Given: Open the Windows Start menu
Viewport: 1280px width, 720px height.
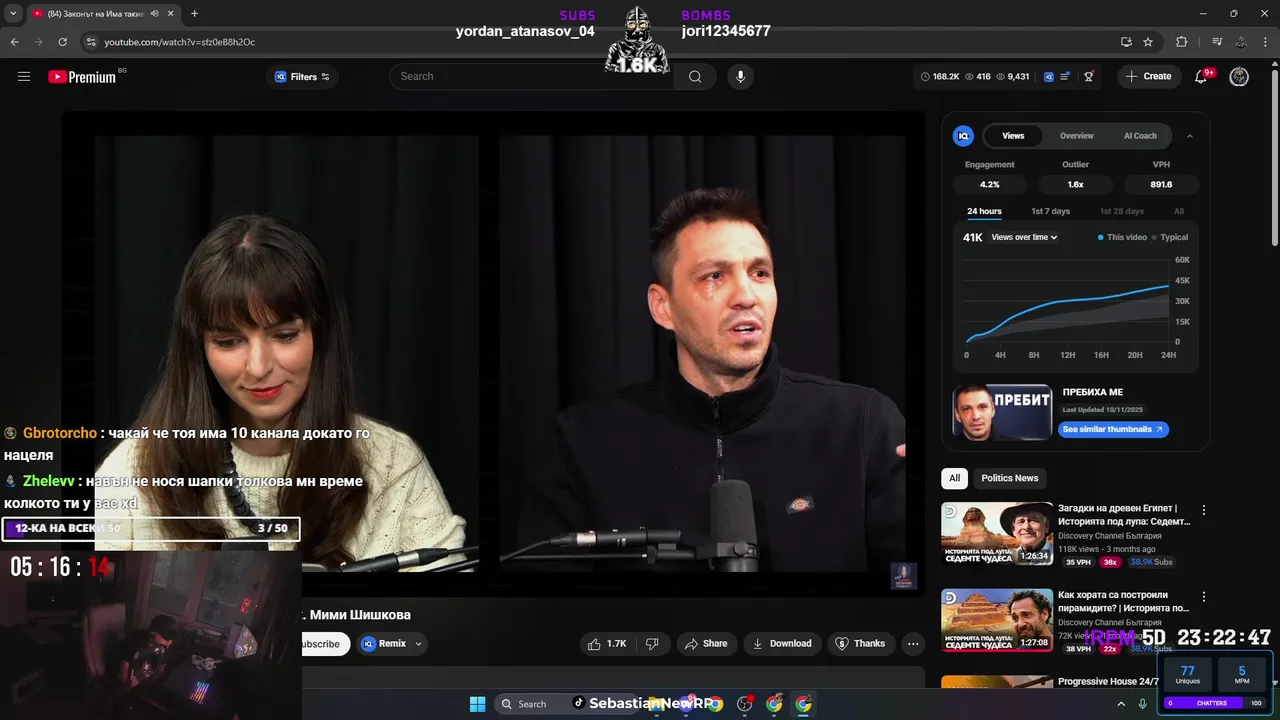Looking at the screenshot, I should (477, 704).
